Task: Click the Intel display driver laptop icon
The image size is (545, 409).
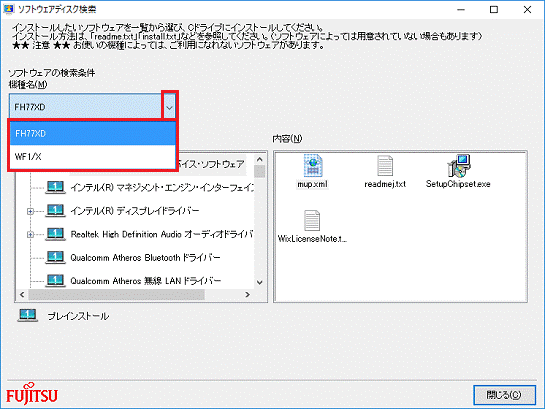Action: (55, 211)
